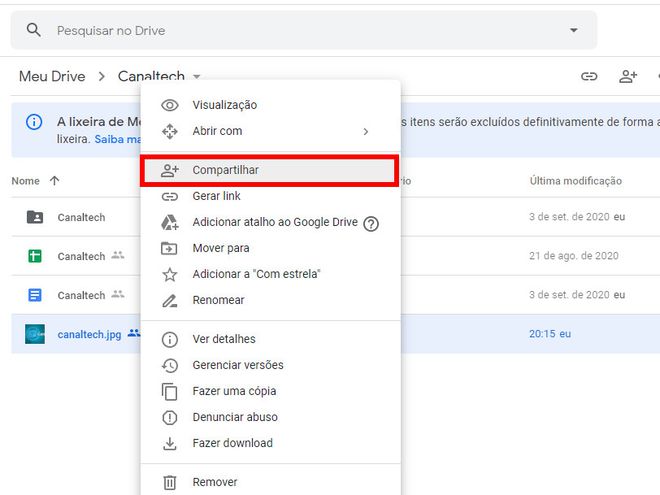Click the blue Docs file icon

click(35, 295)
